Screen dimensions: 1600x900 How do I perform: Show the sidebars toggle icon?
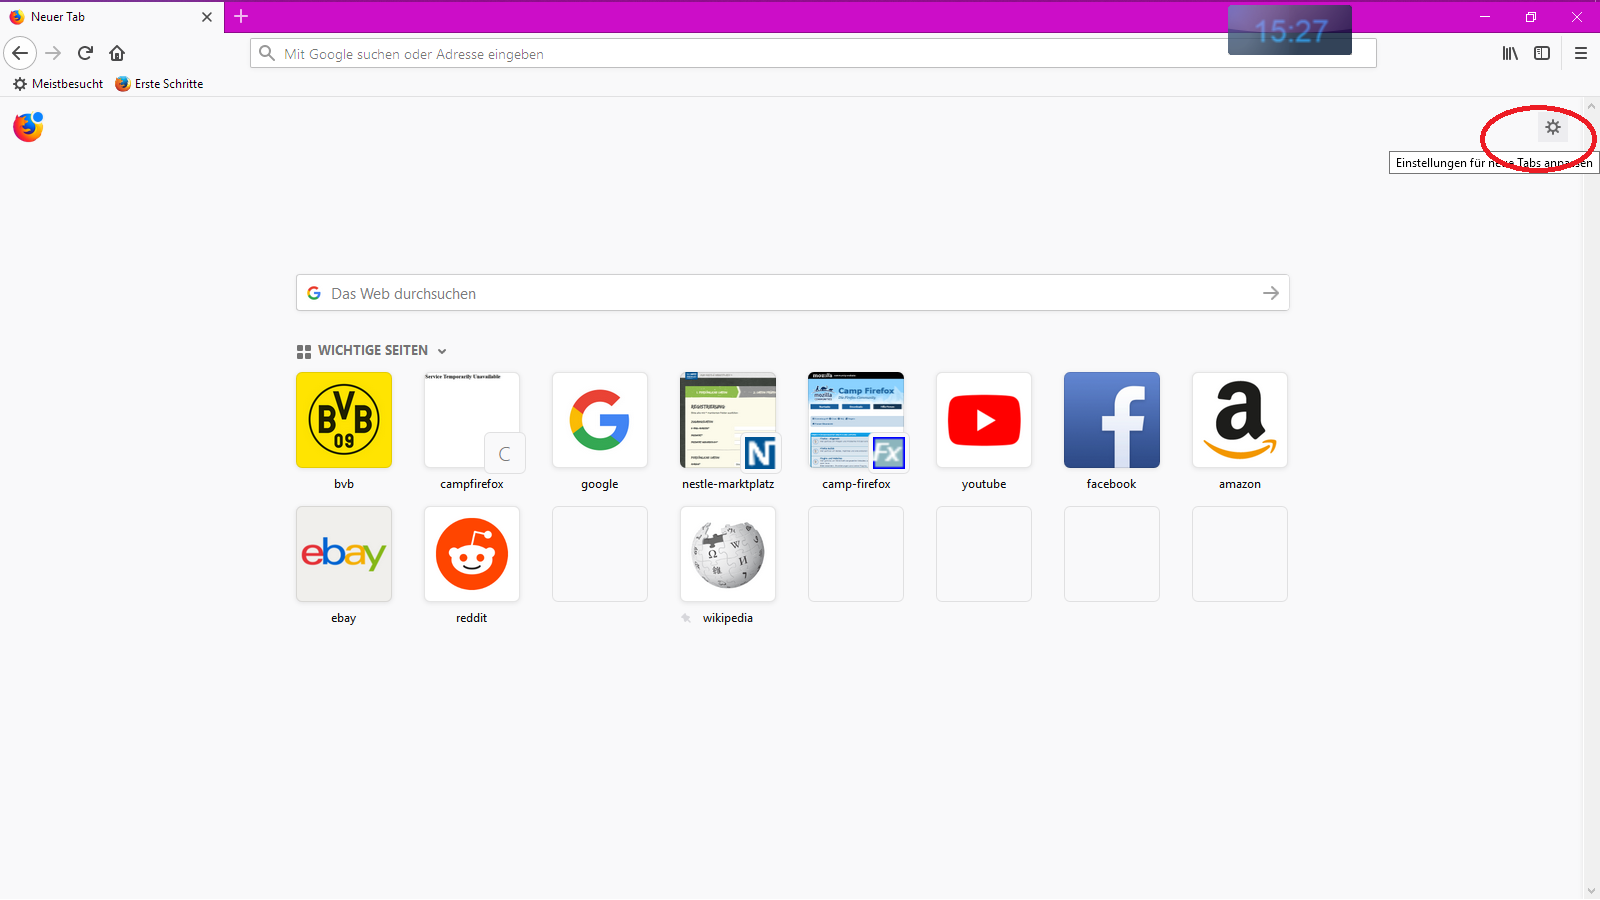coord(1542,53)
